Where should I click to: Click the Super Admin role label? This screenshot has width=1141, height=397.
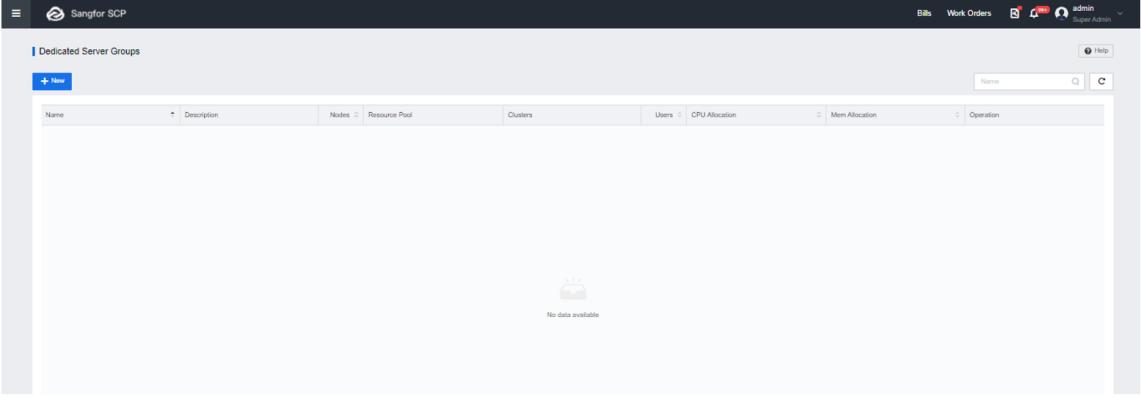(1092, 20)
